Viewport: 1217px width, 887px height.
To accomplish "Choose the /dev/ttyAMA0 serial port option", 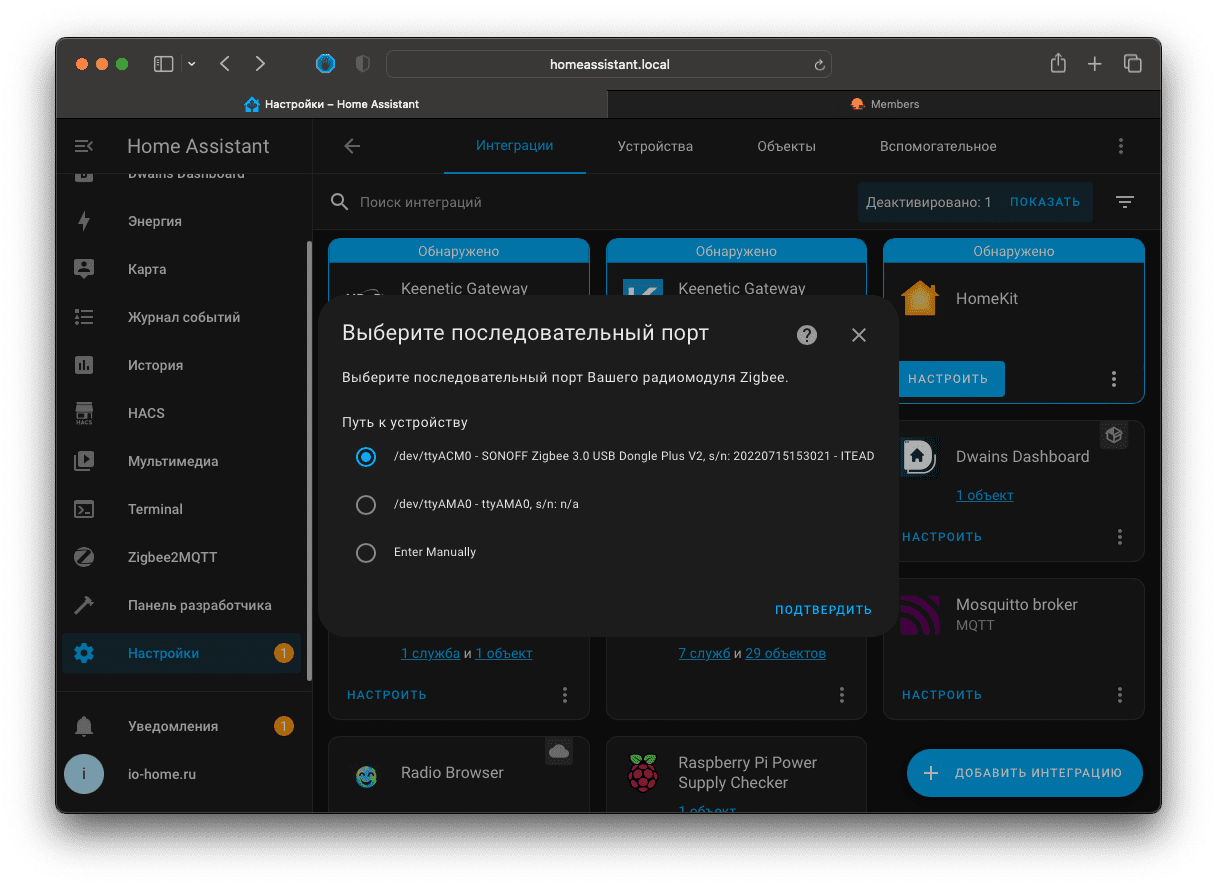I will tap(366, 505).
